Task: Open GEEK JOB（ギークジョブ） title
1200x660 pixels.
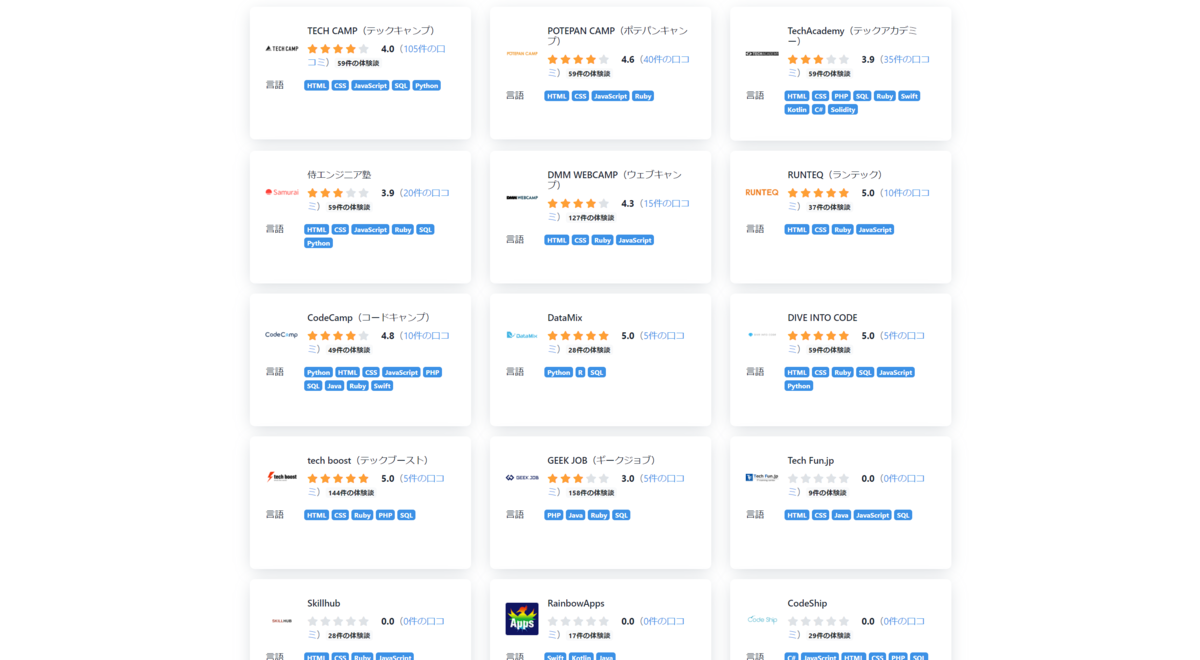Action: [x=604, y=461]
